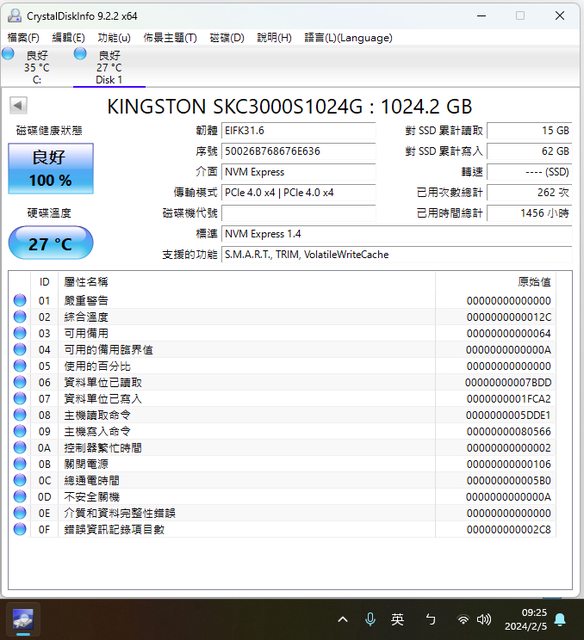Click the transfer mode PCIe 4.0 x4 field
Screen dimensions: 584x640
[x=298, y=193]
